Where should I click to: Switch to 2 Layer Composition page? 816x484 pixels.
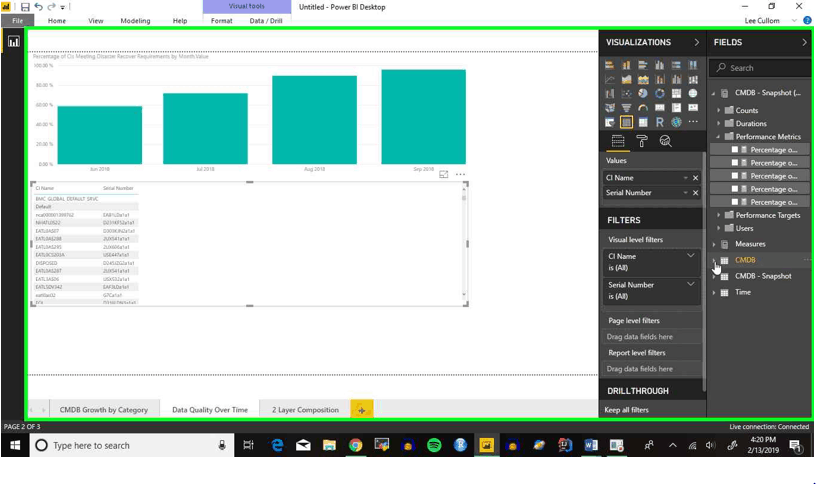click(305, 410)
